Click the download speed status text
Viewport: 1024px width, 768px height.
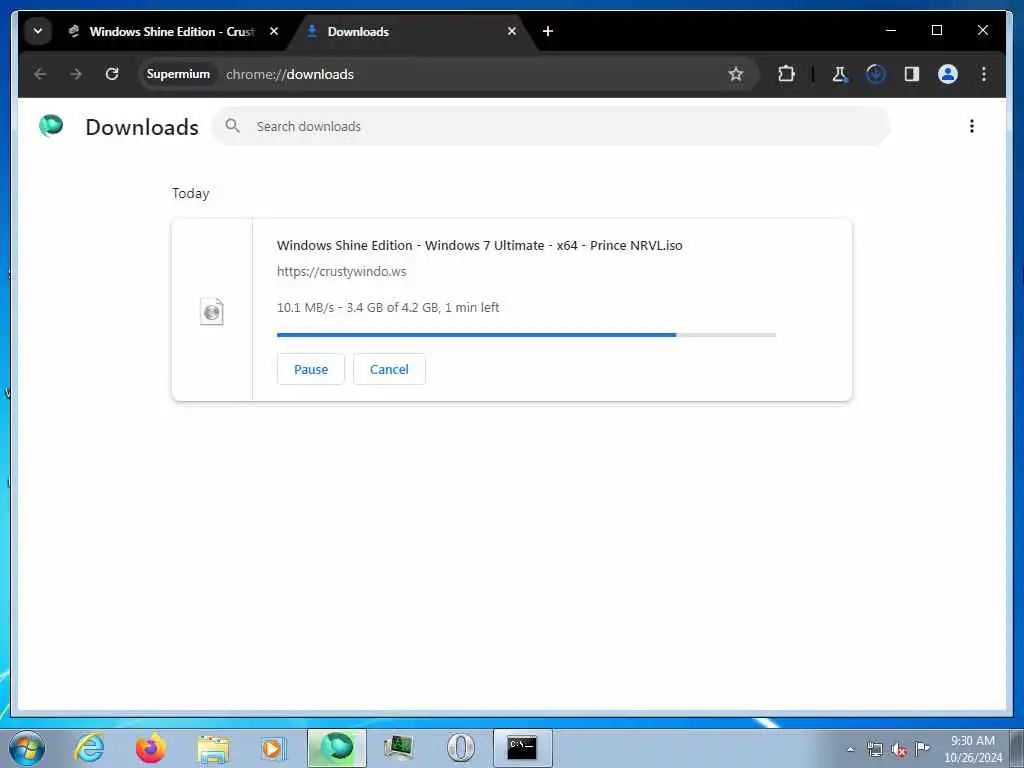[388, 308]
